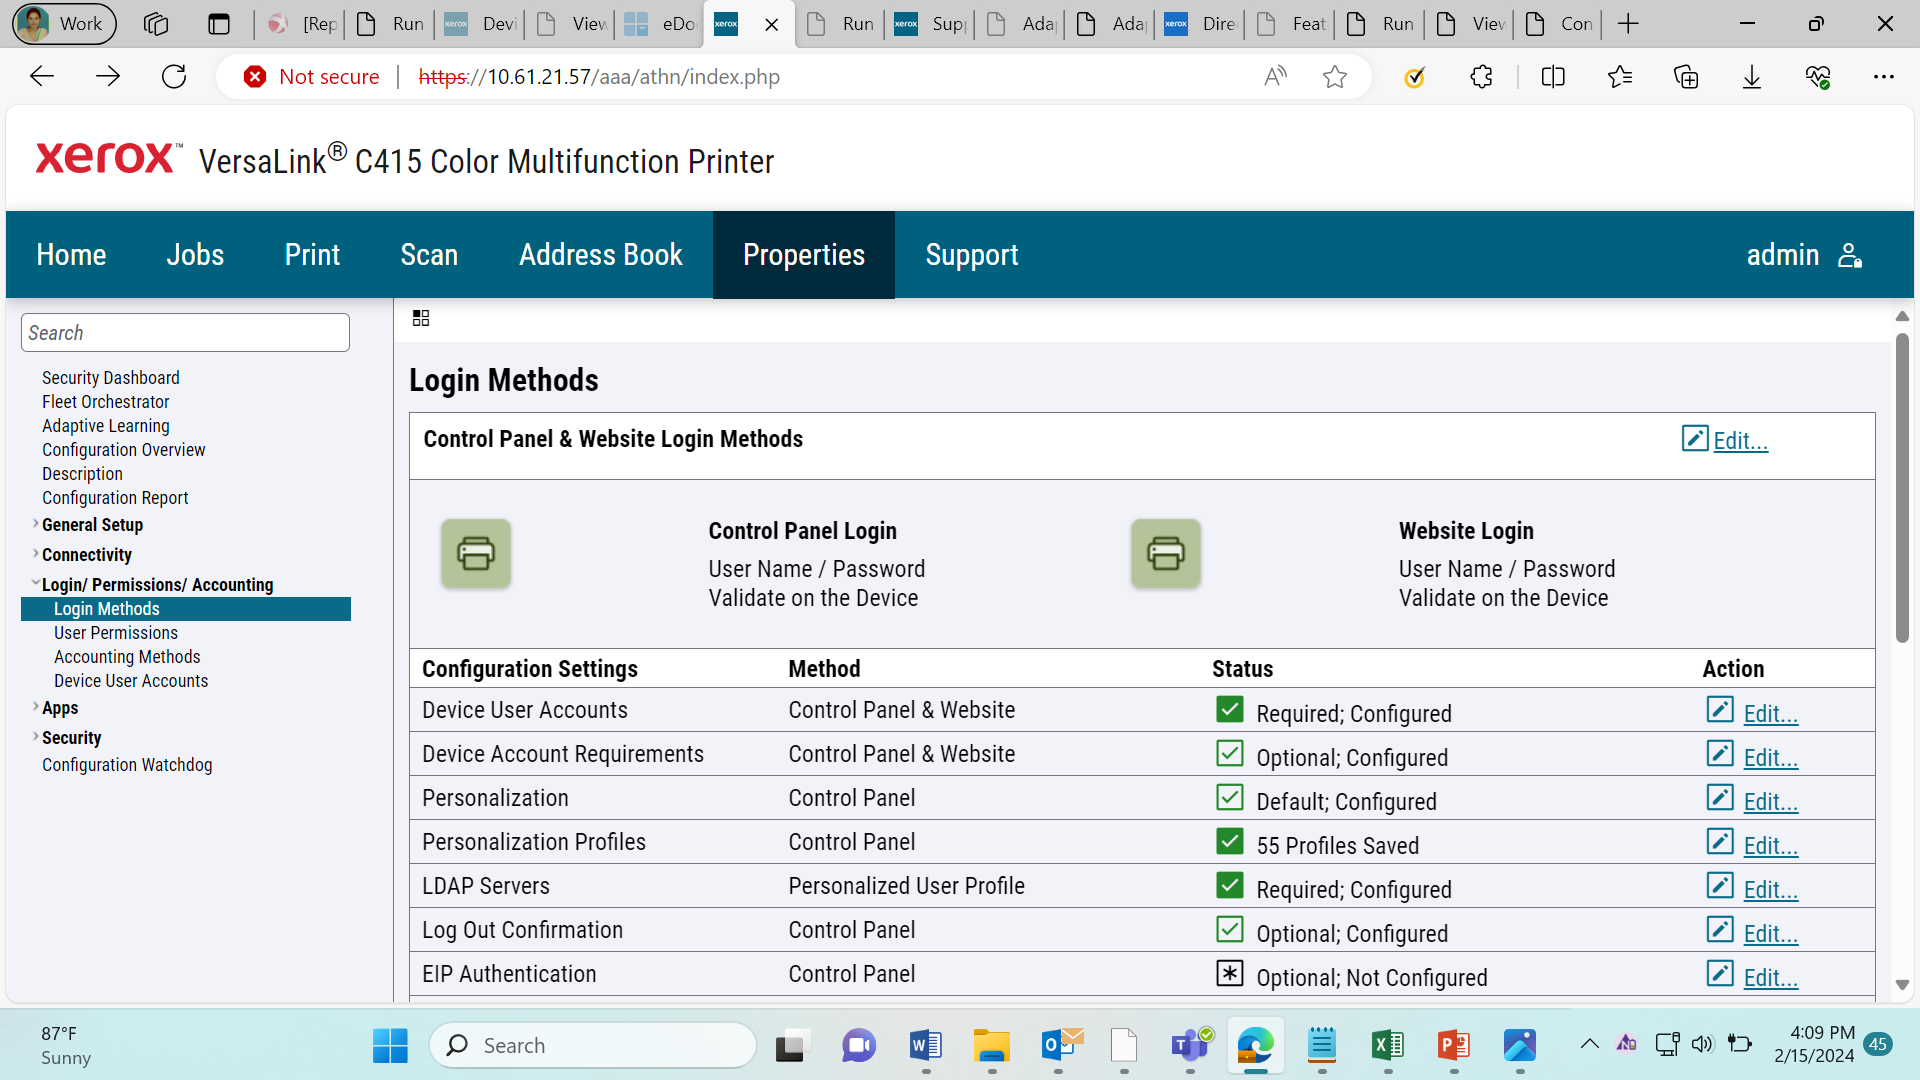Click the sidebar Search input field
Viewport: 1920px width, 1080px height.
(x=185, y=333)
